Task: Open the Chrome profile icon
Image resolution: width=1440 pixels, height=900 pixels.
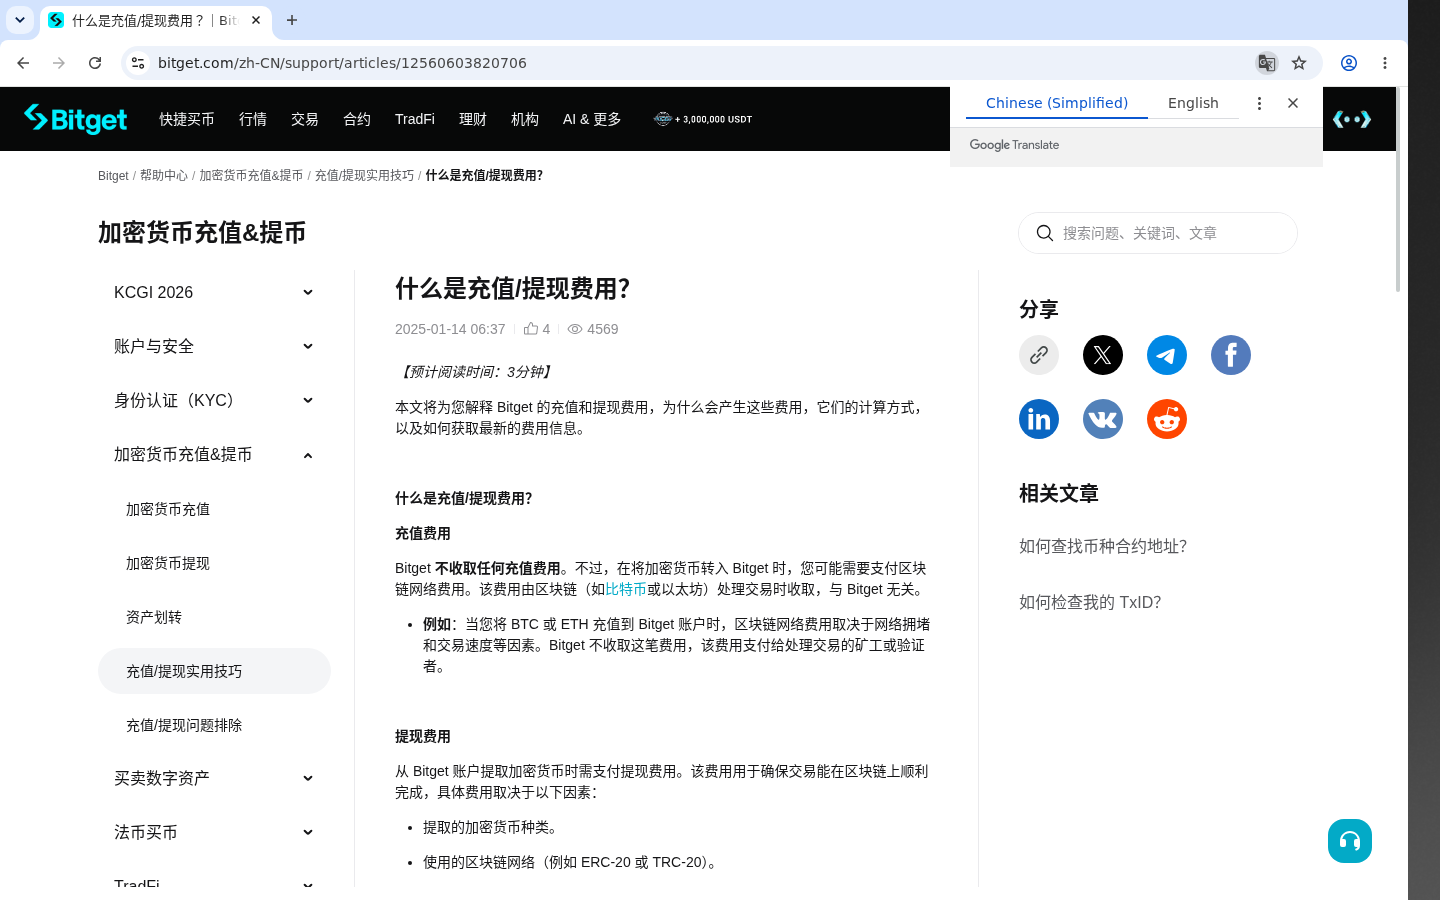Action: (x=1349, y=63)
